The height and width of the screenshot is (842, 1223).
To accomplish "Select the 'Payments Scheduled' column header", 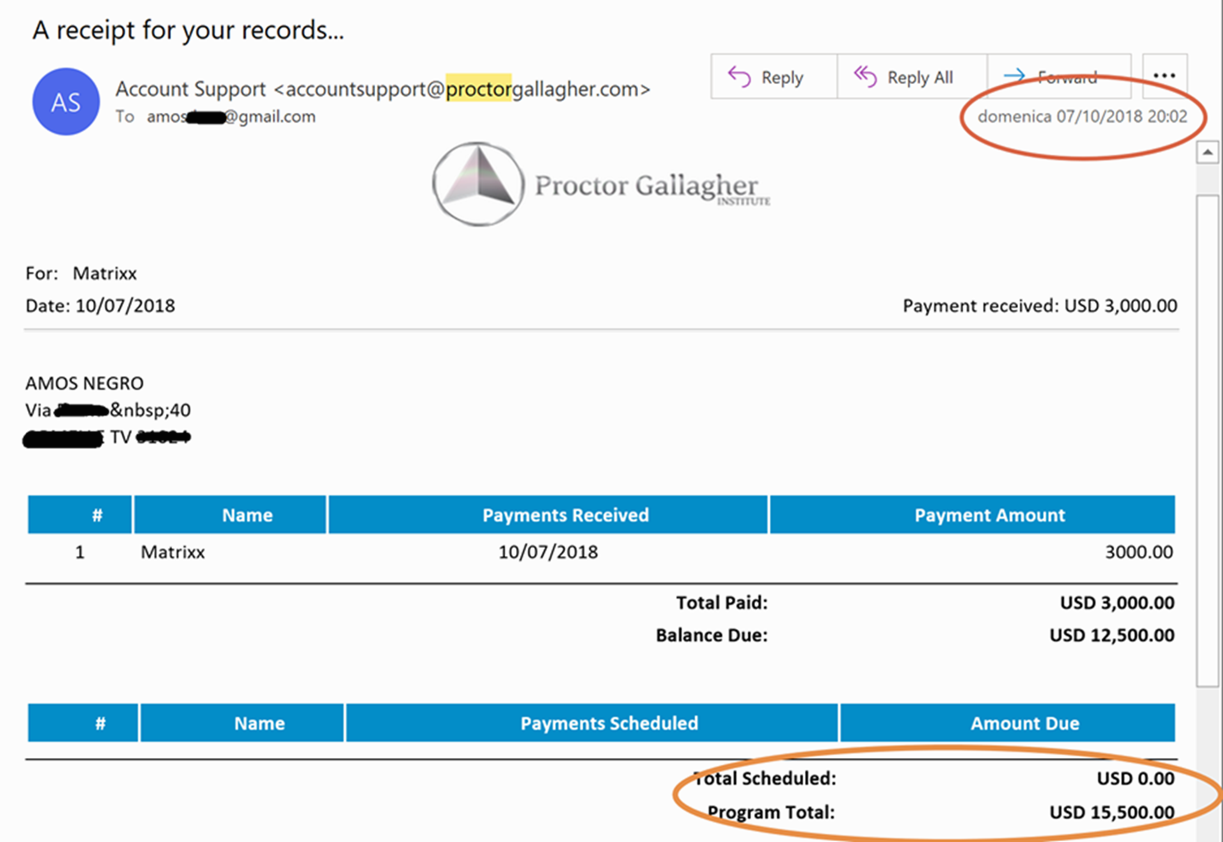I will click(x=609, y=723).
